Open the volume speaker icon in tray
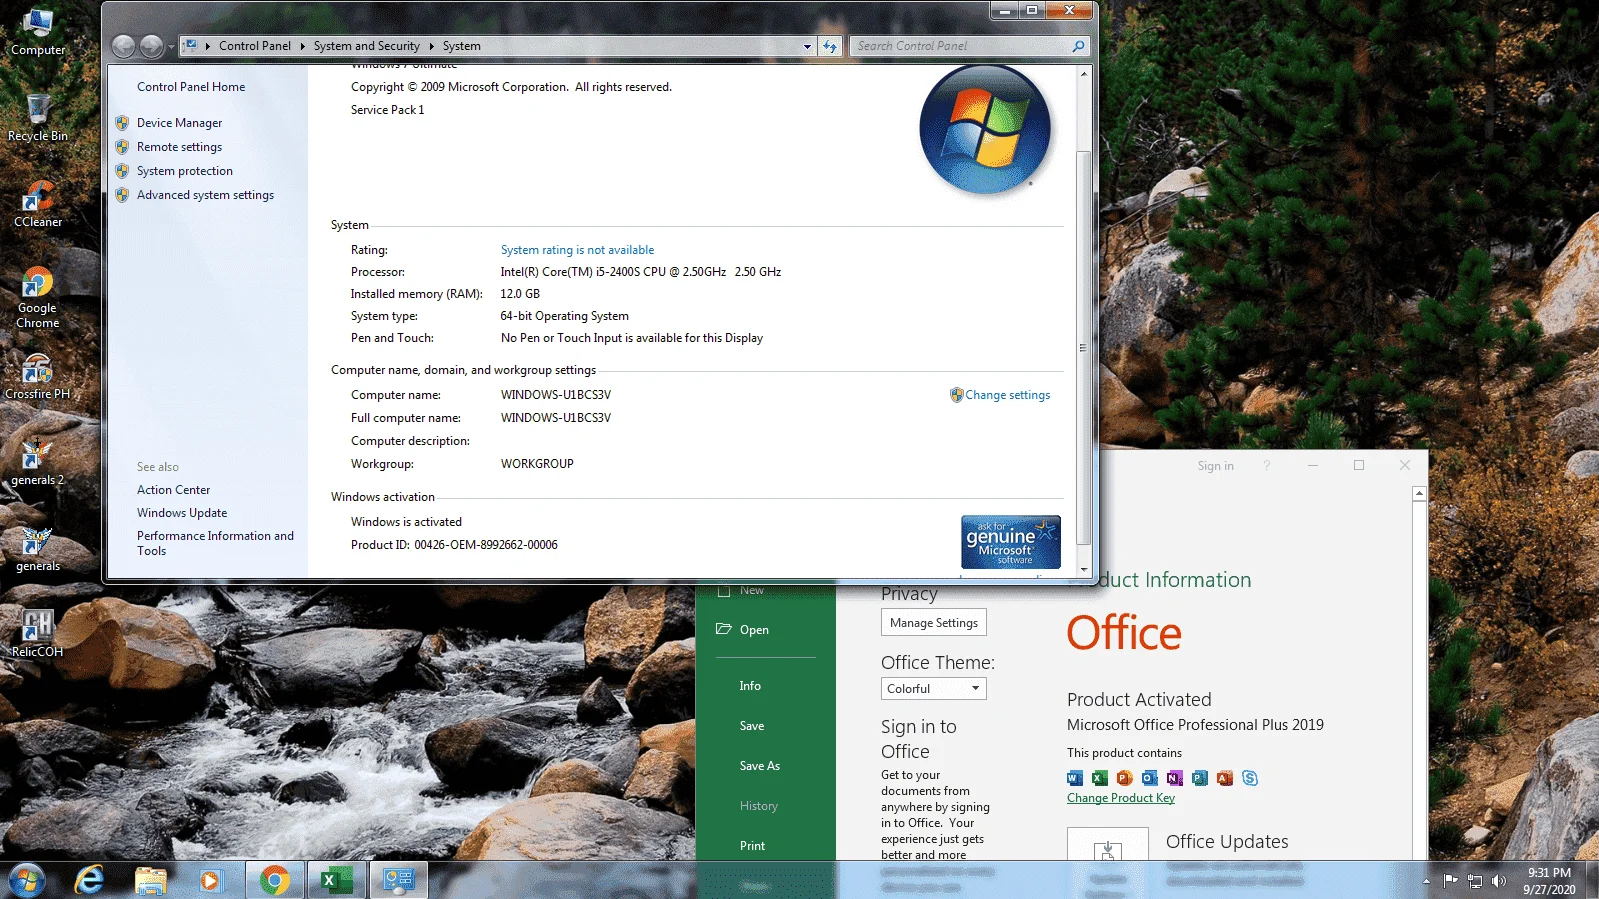1599x899 pixels. click(x=1498, y=881)
